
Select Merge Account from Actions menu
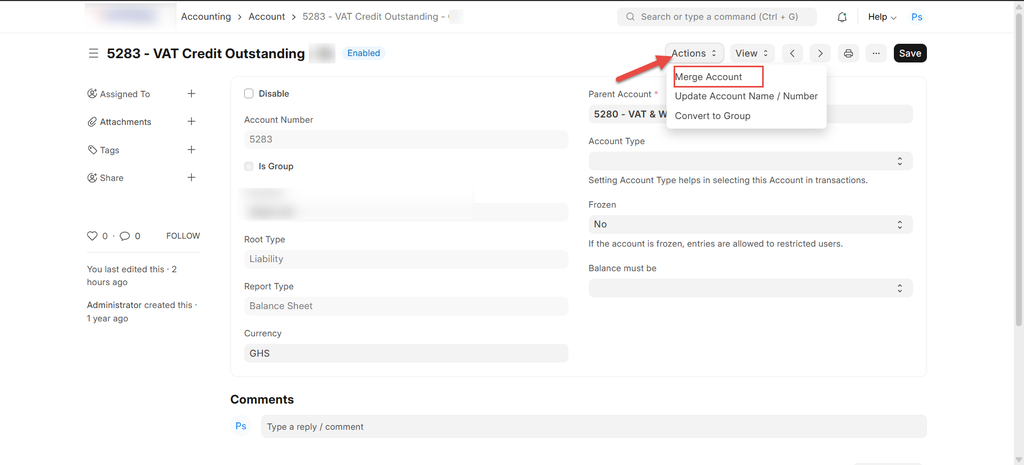click(709, 77)
